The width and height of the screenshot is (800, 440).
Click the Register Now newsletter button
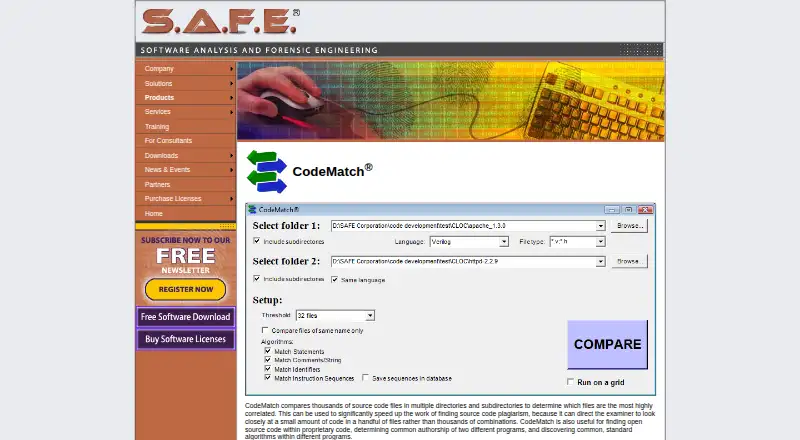(185, 289)
